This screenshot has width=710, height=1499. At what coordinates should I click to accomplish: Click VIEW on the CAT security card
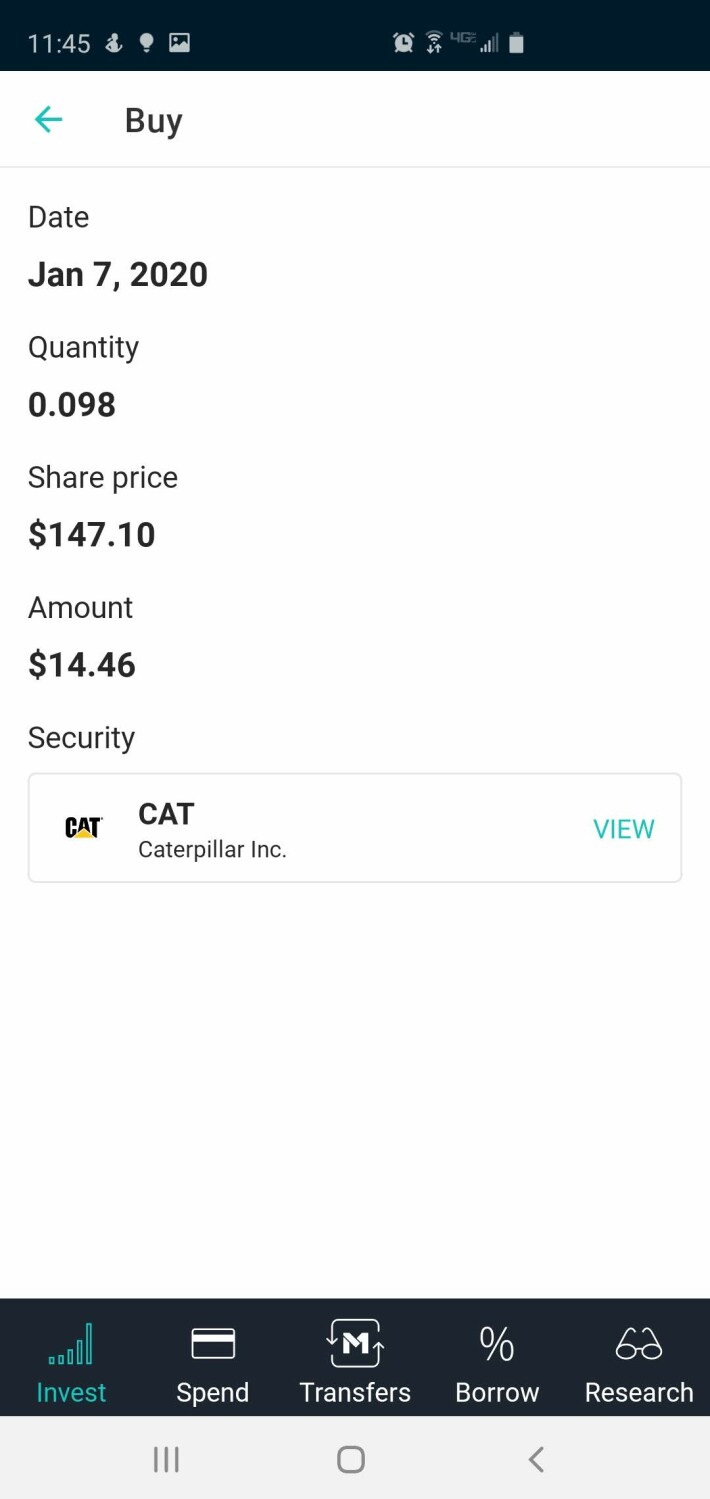point(624,829)
